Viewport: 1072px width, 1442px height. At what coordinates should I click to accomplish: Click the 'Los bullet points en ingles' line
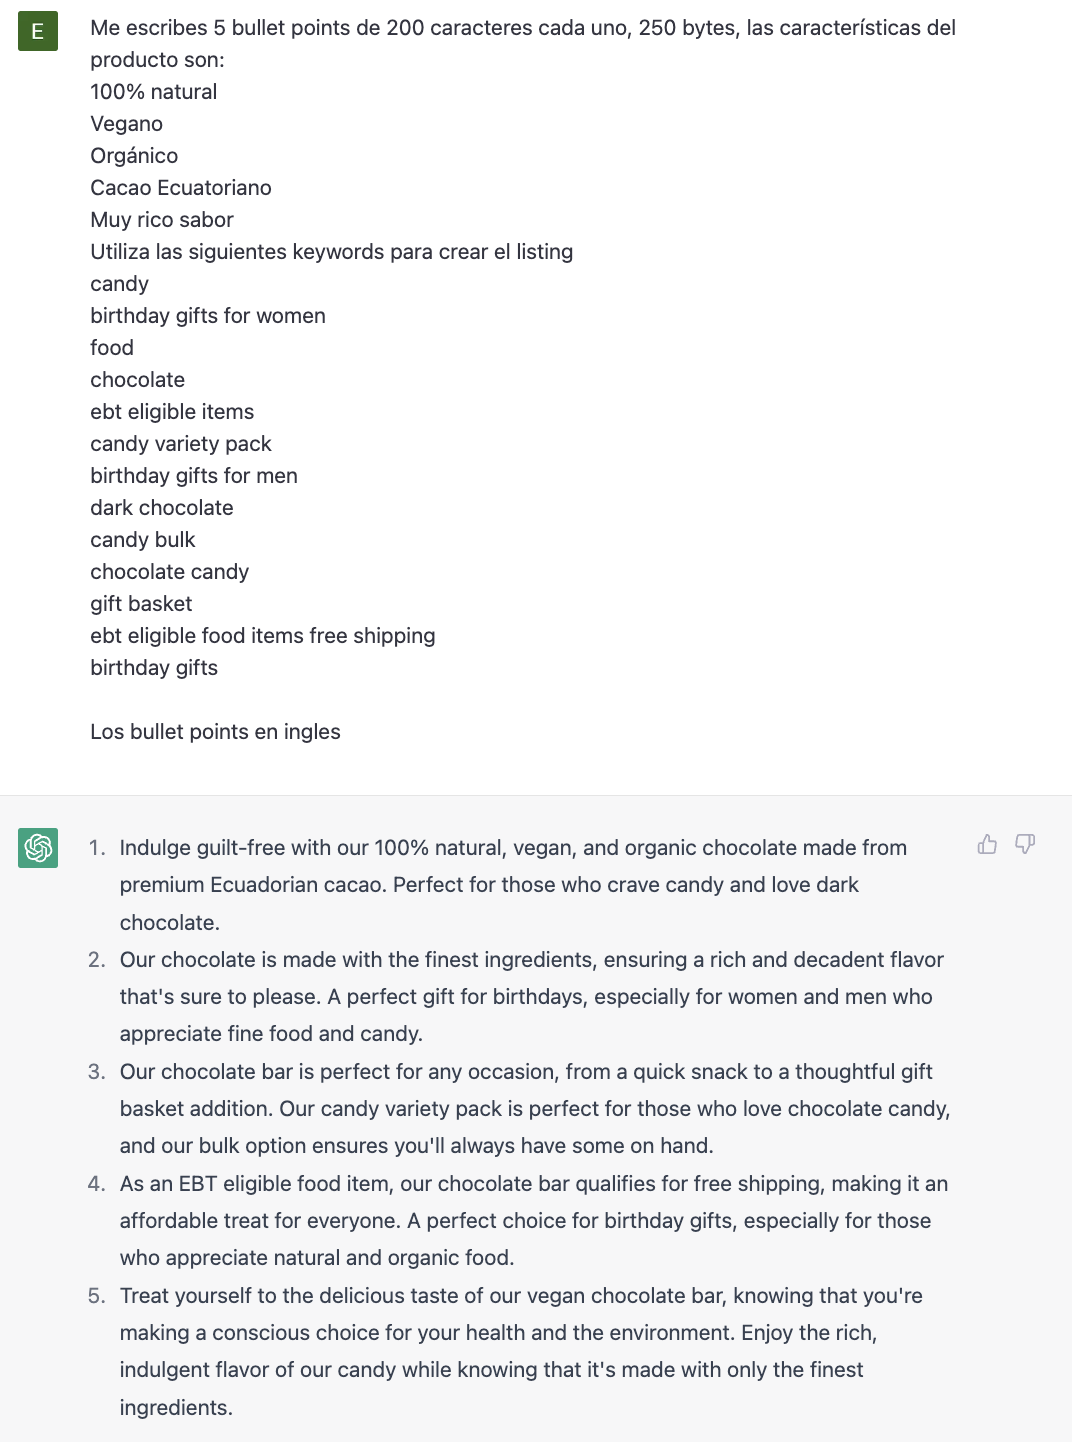215,732
